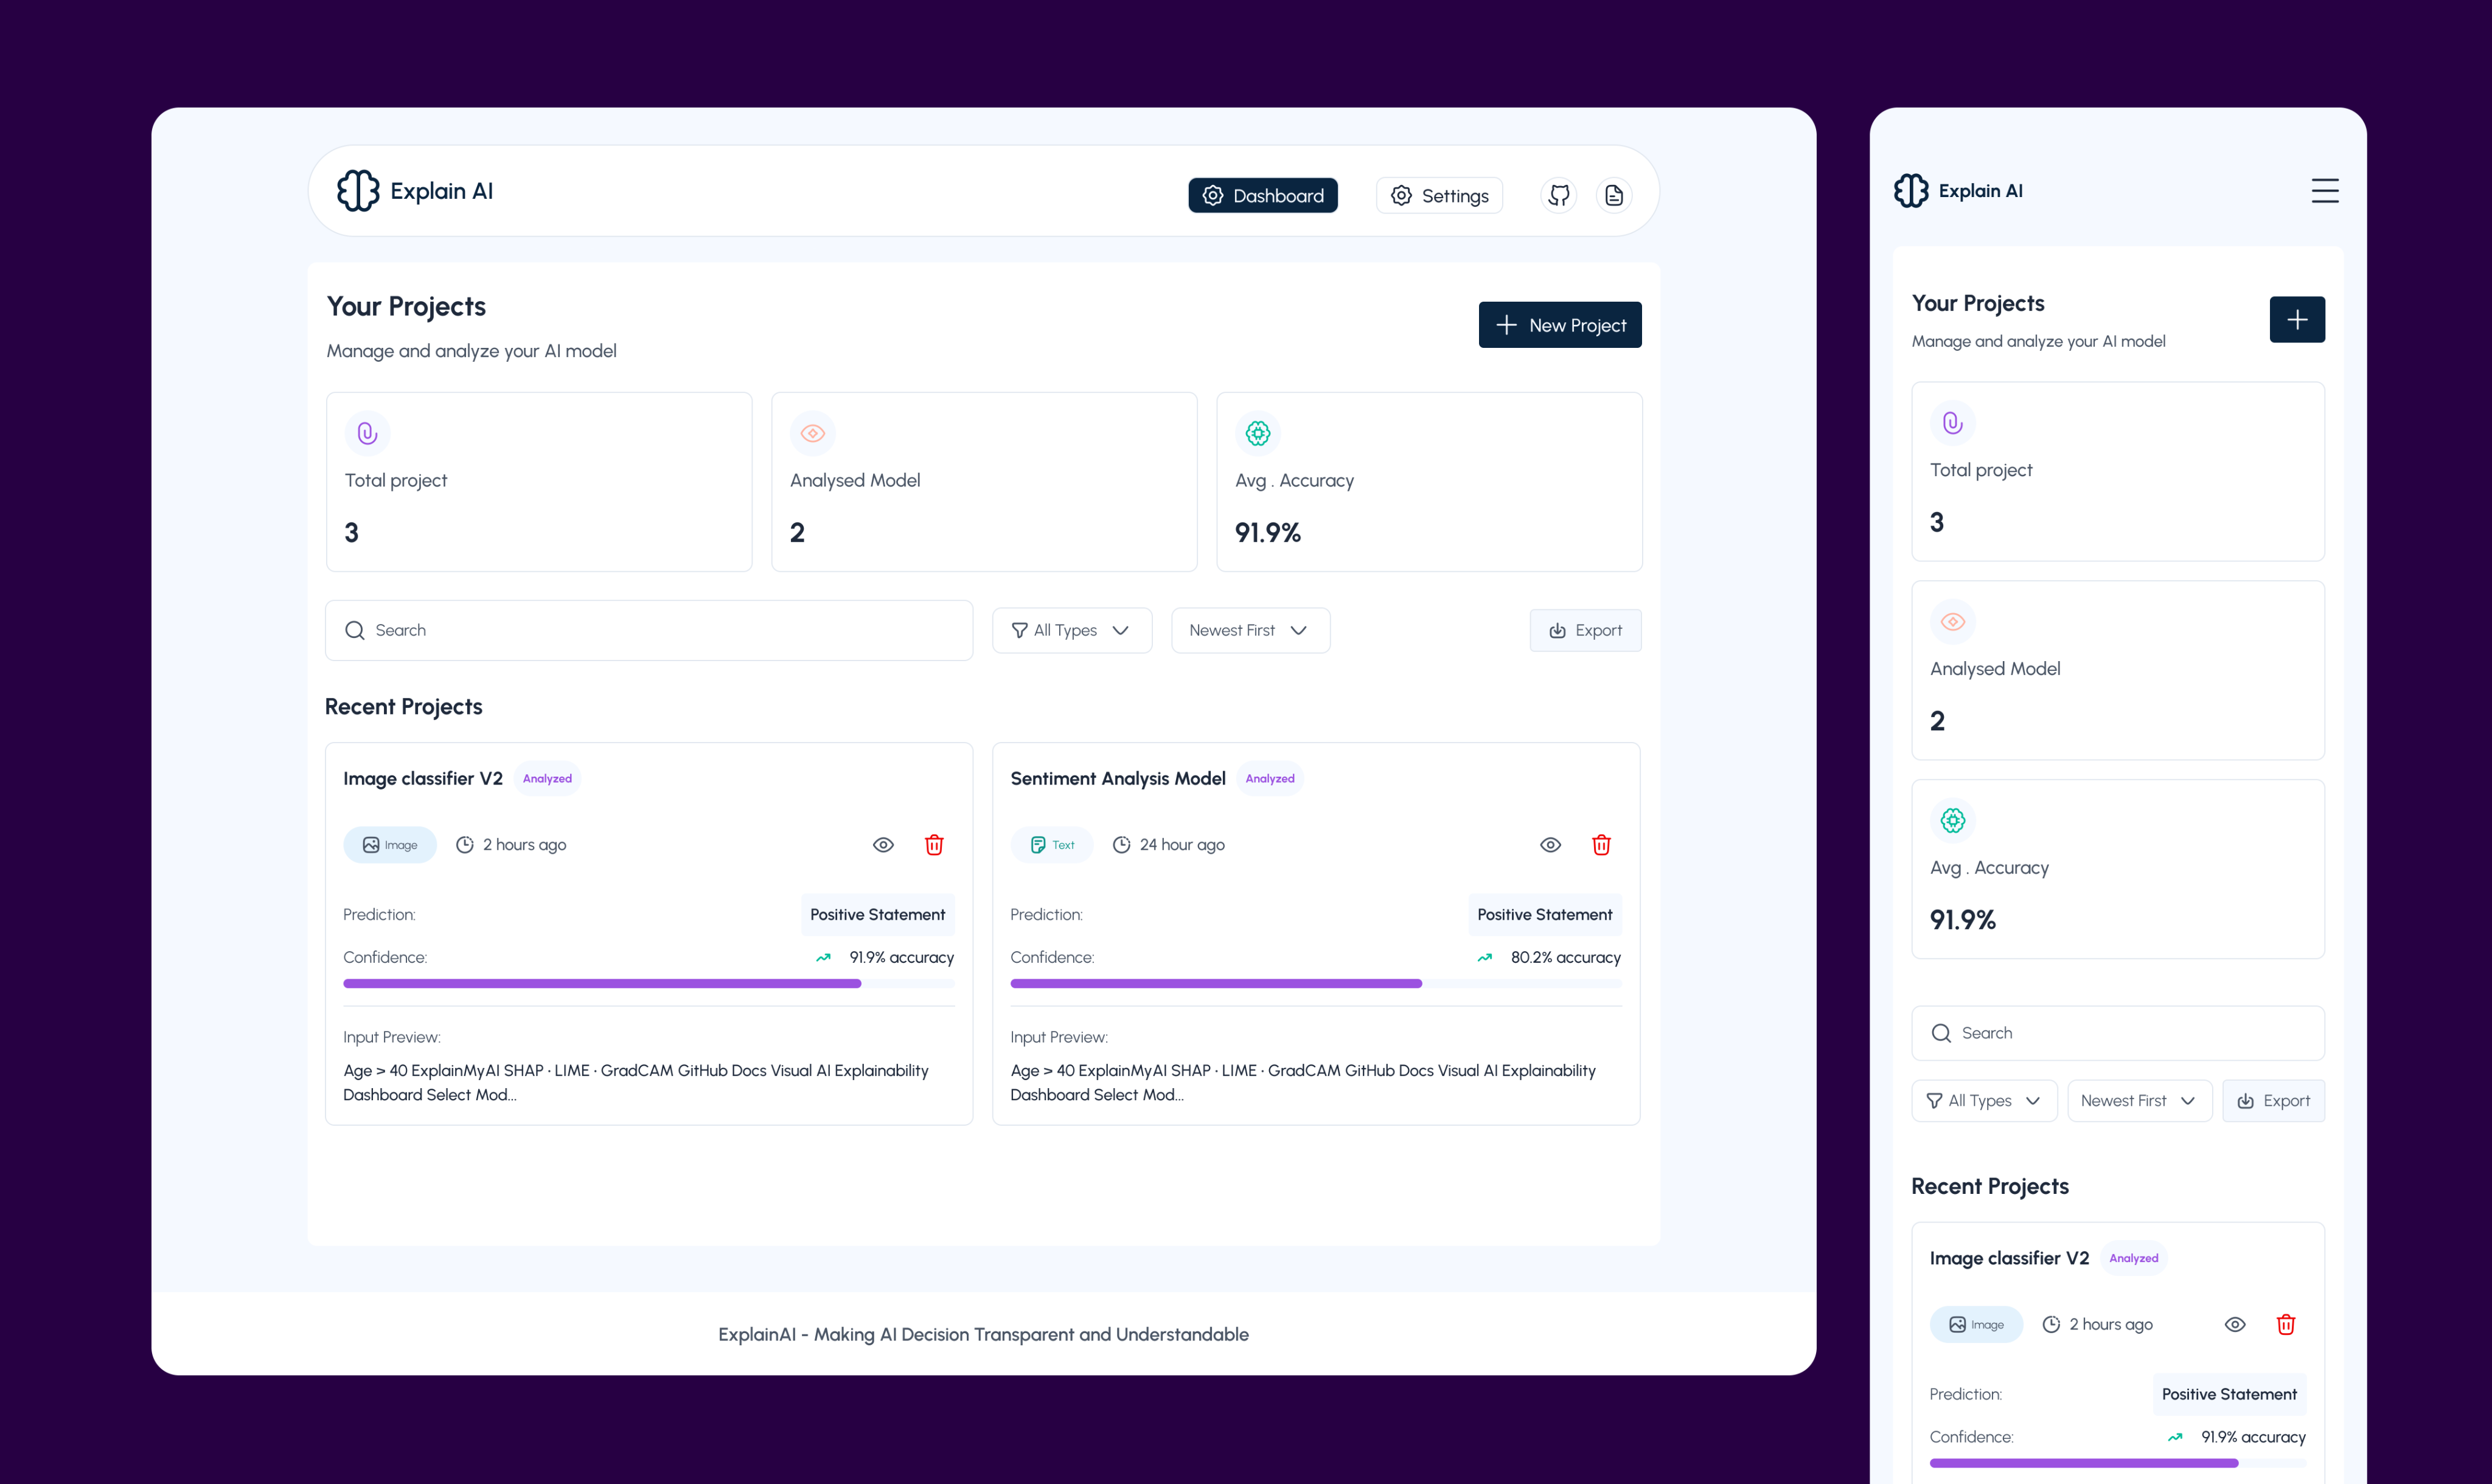Image resolution: width=2492 pixels, height=1484 pixels.
Task: Switch to the Dashboard tab
Action: pos(1262,196)
